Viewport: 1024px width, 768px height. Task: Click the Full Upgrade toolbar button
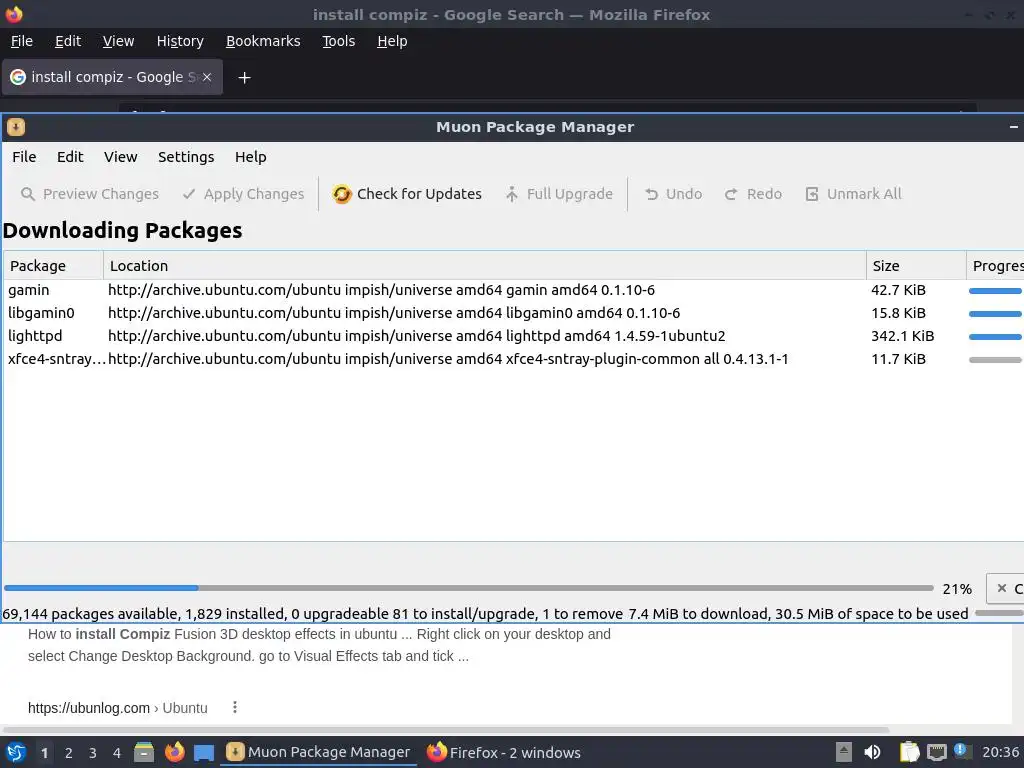[559, 194]
